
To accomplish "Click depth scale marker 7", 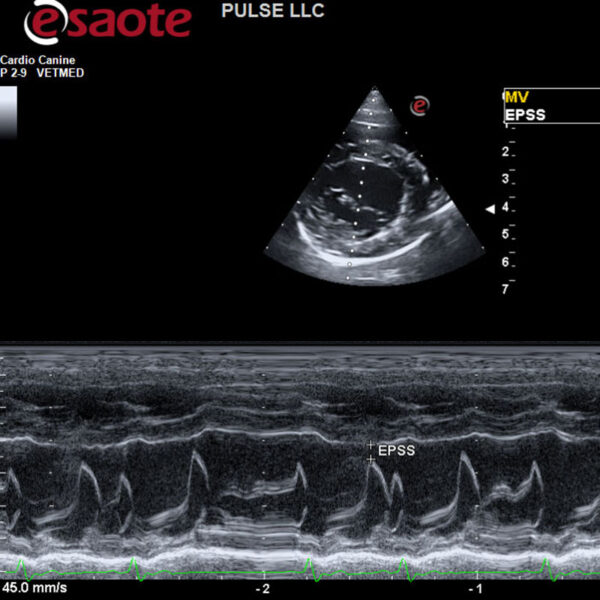I will point(506,289).
